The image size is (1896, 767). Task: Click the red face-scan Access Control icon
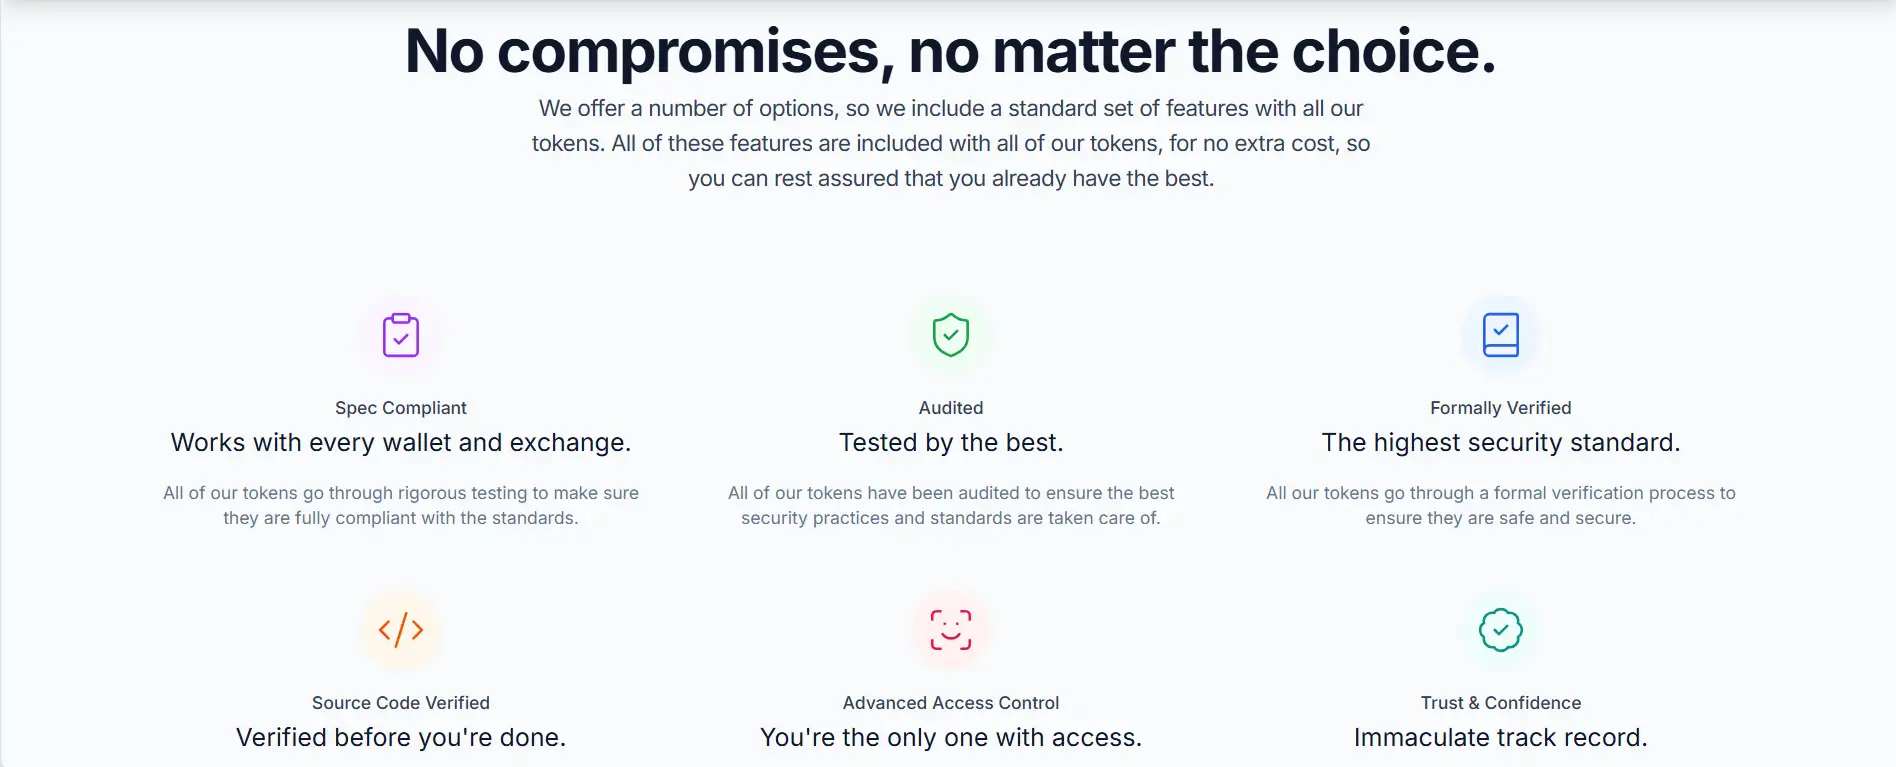tap(951, 630)
